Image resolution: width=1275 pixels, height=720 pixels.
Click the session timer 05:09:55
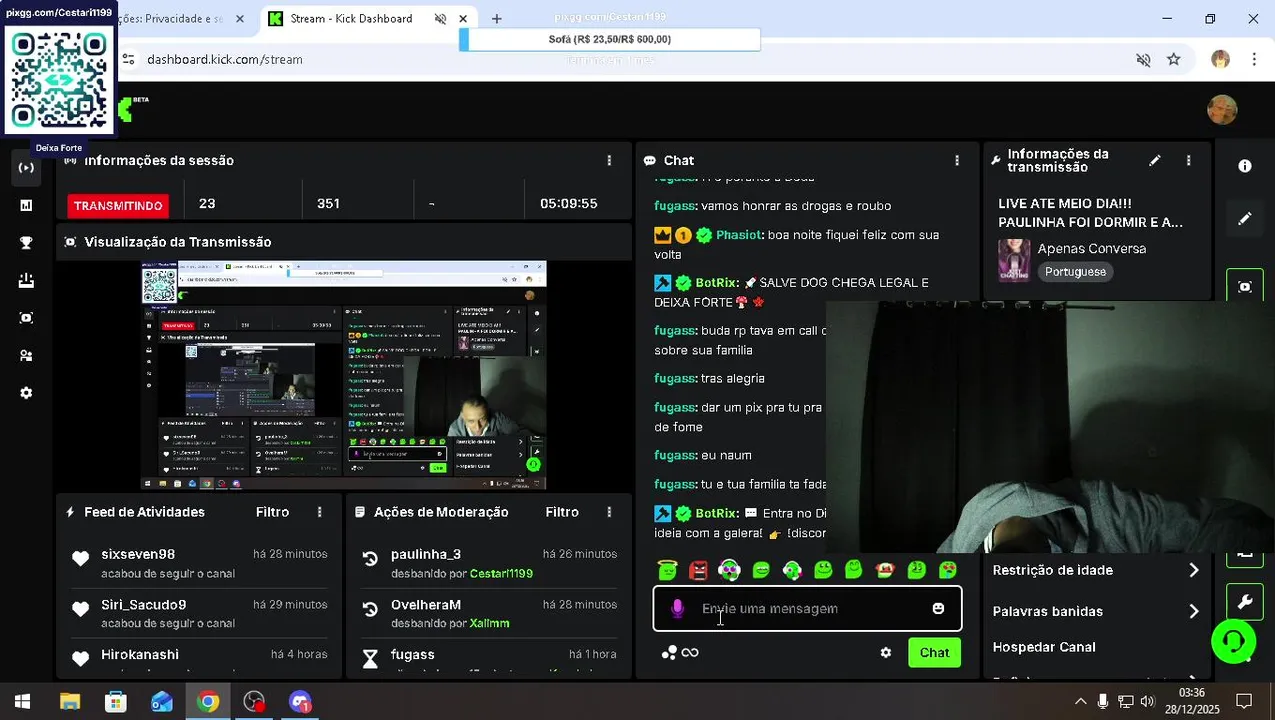(568, 203)
